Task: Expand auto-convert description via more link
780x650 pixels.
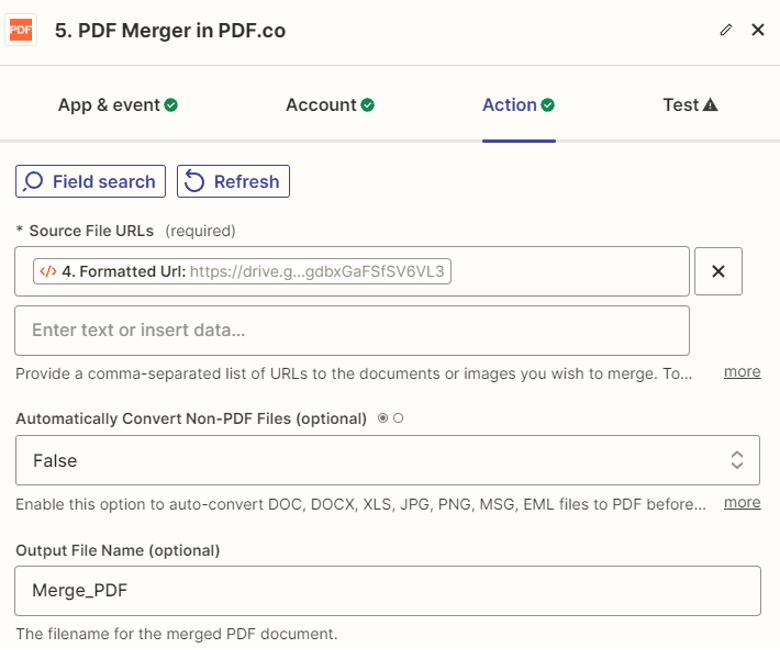Action: tap(742, 502)
